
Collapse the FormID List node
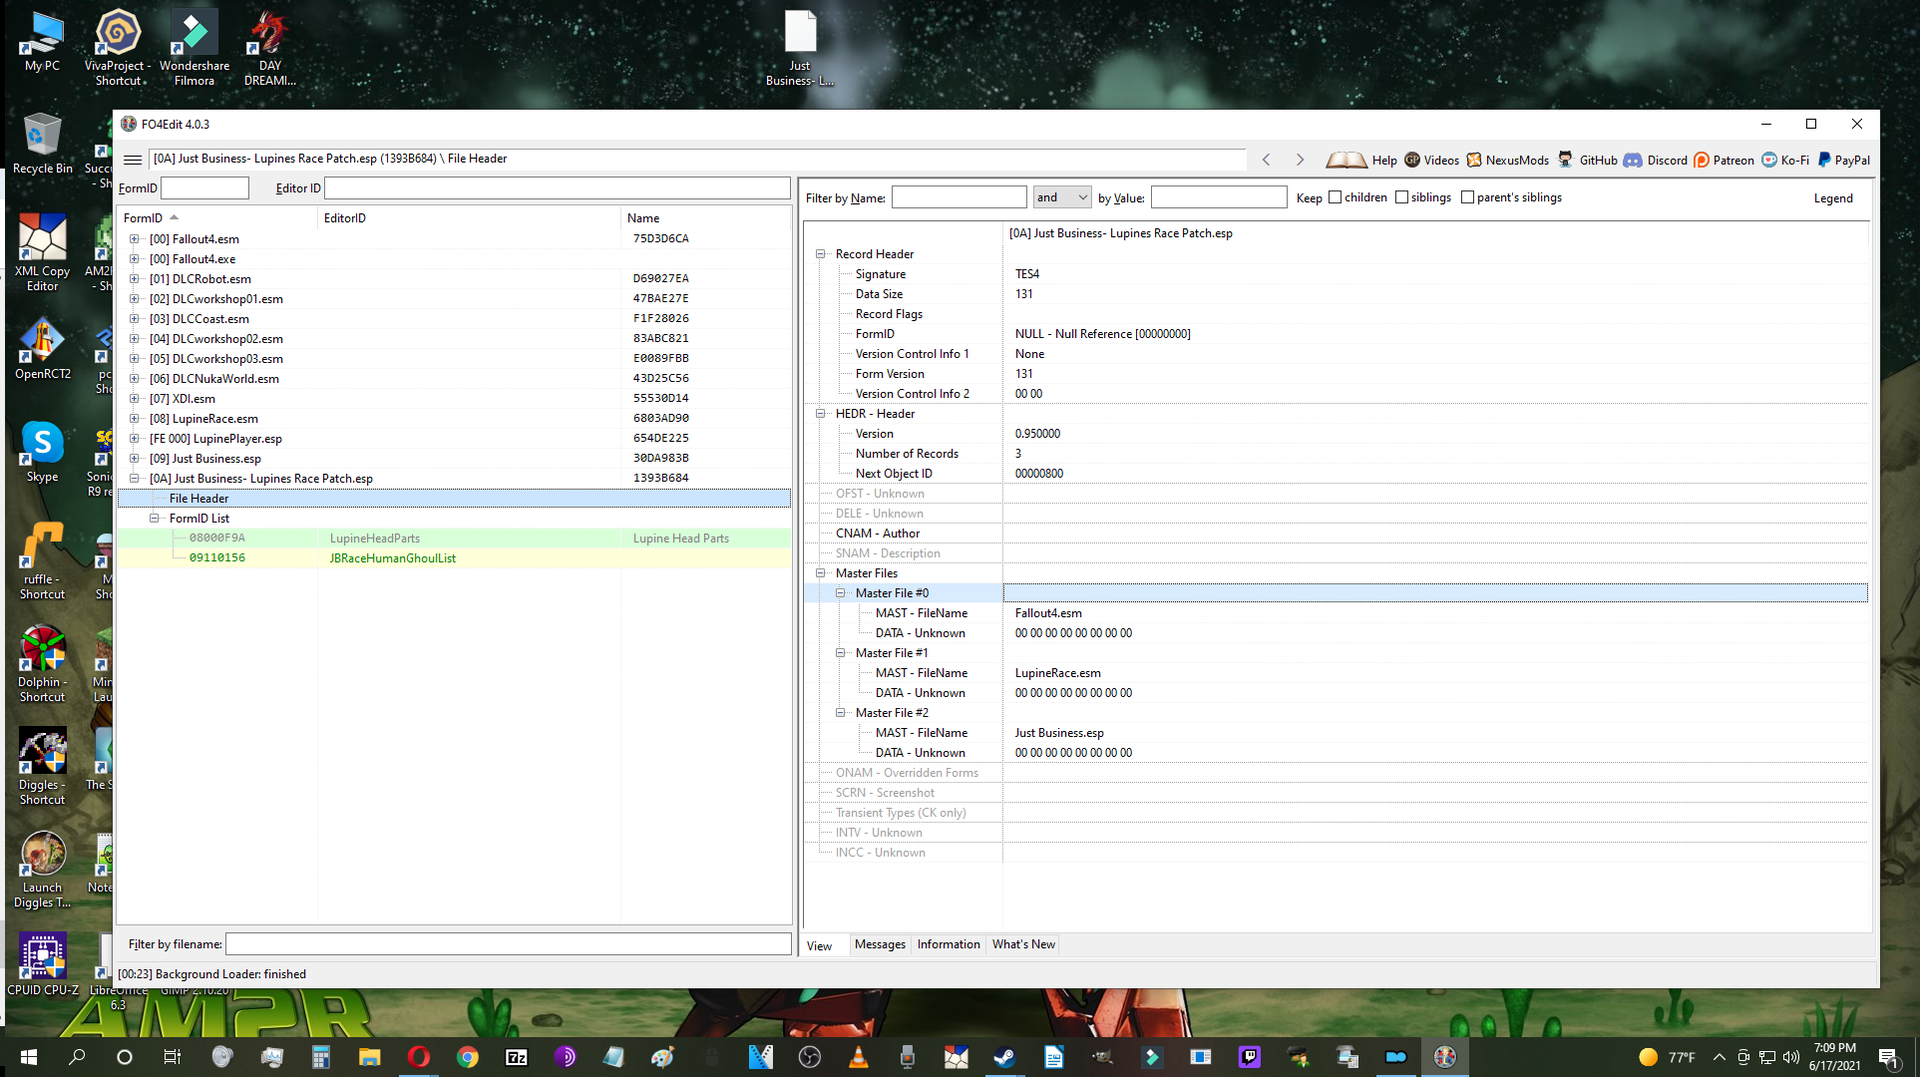tap(154, 519)
